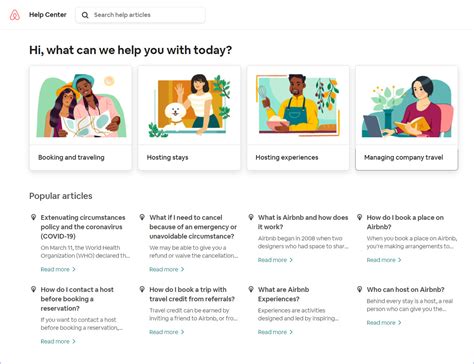The image size is (474, 364).
Task: Click lightbulb icon beside cancel emergency article
Action: pyautogui.click(x=142, y=217)
